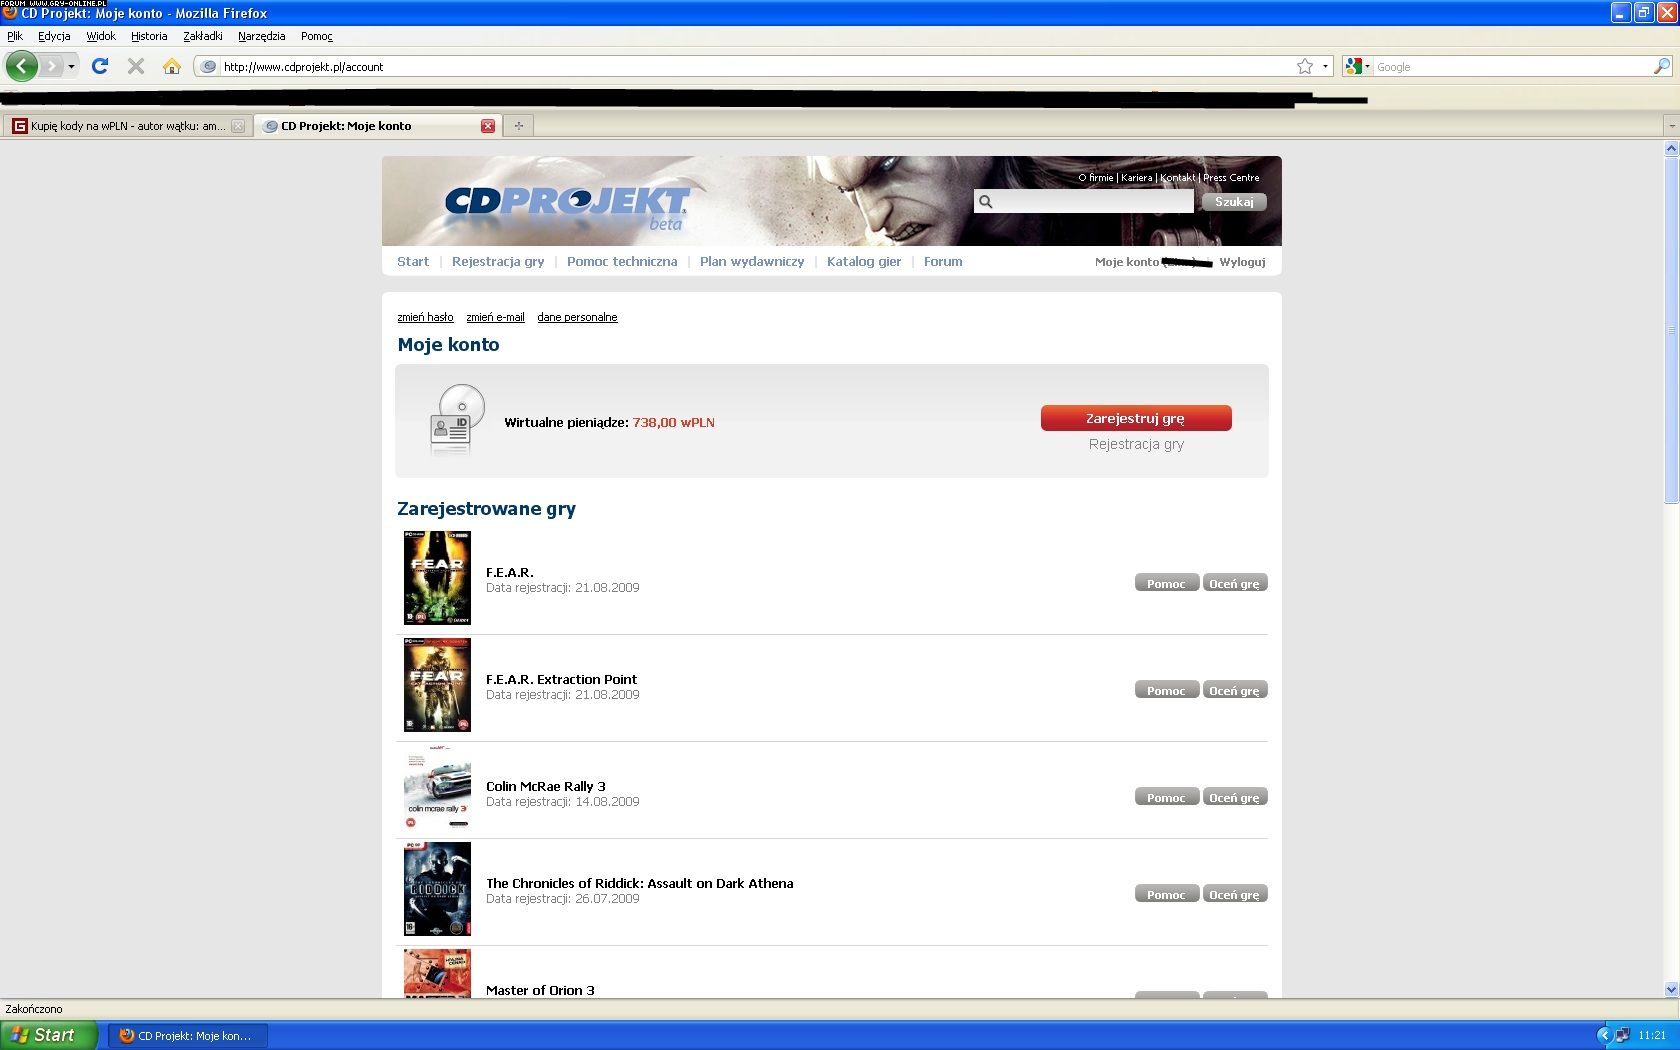Open the Zakładki menu
Screen dimensions: 1680x1050
(x=203, y=36)
